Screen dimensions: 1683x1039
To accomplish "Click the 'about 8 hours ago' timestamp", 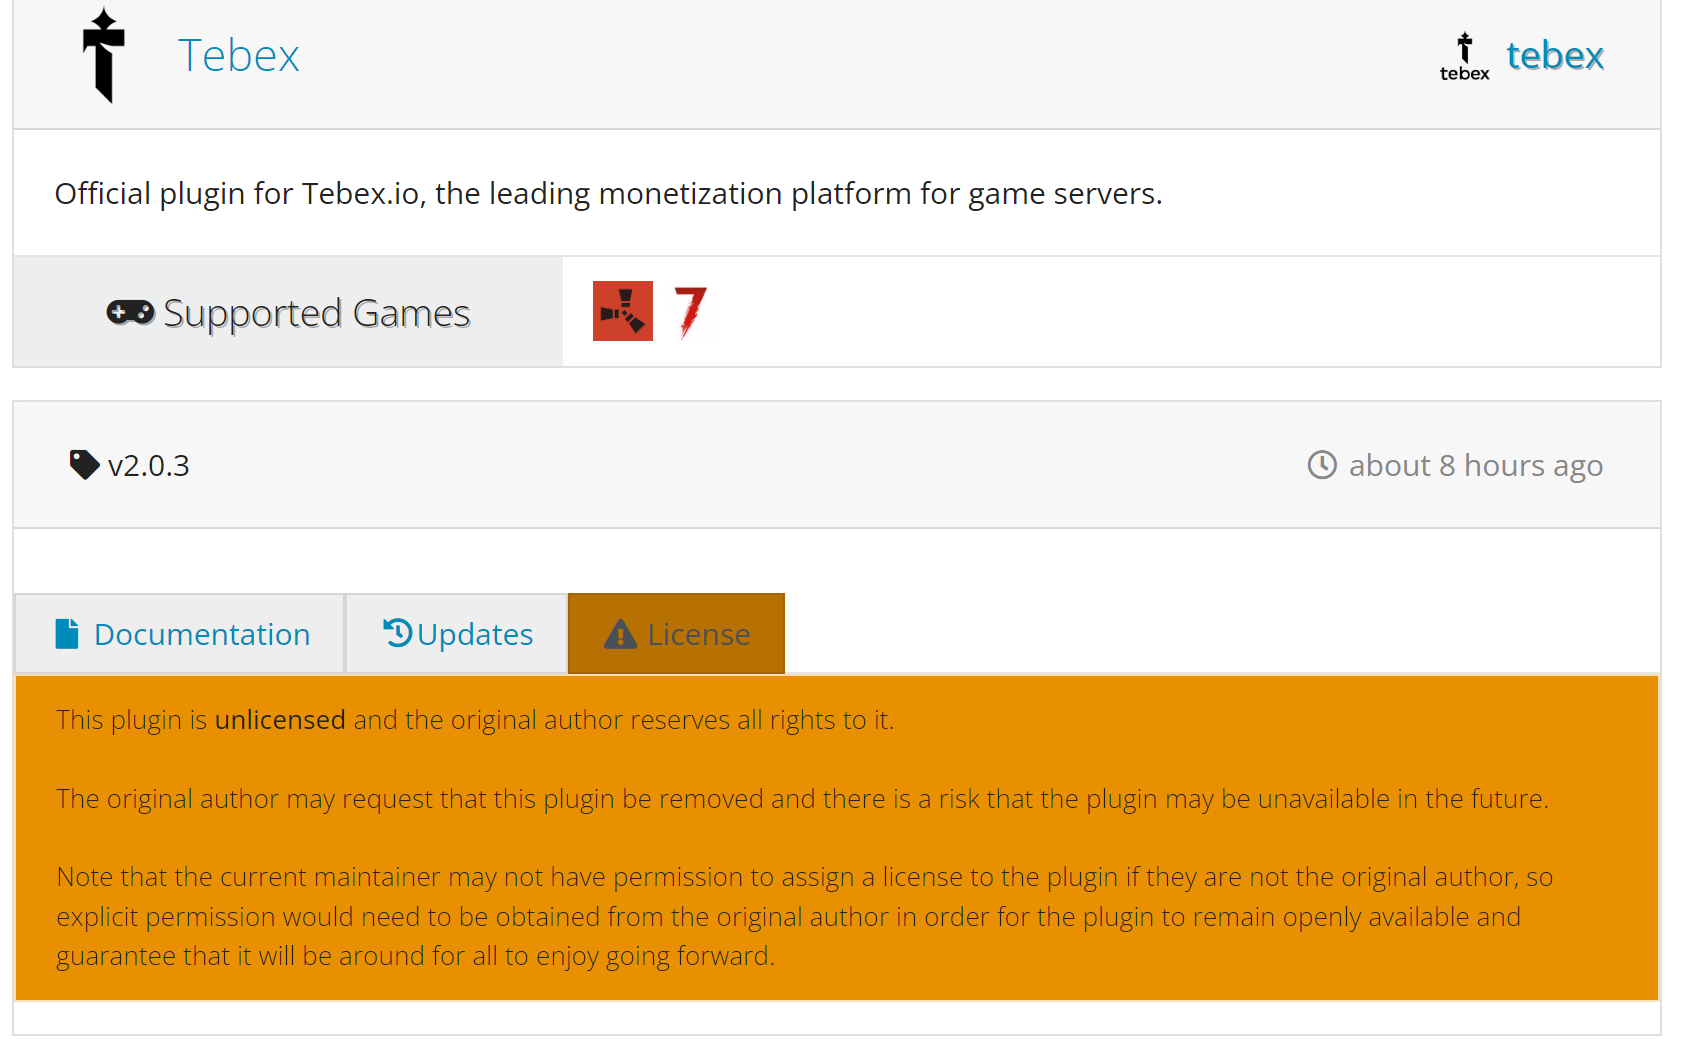I will click(1475, 464).
